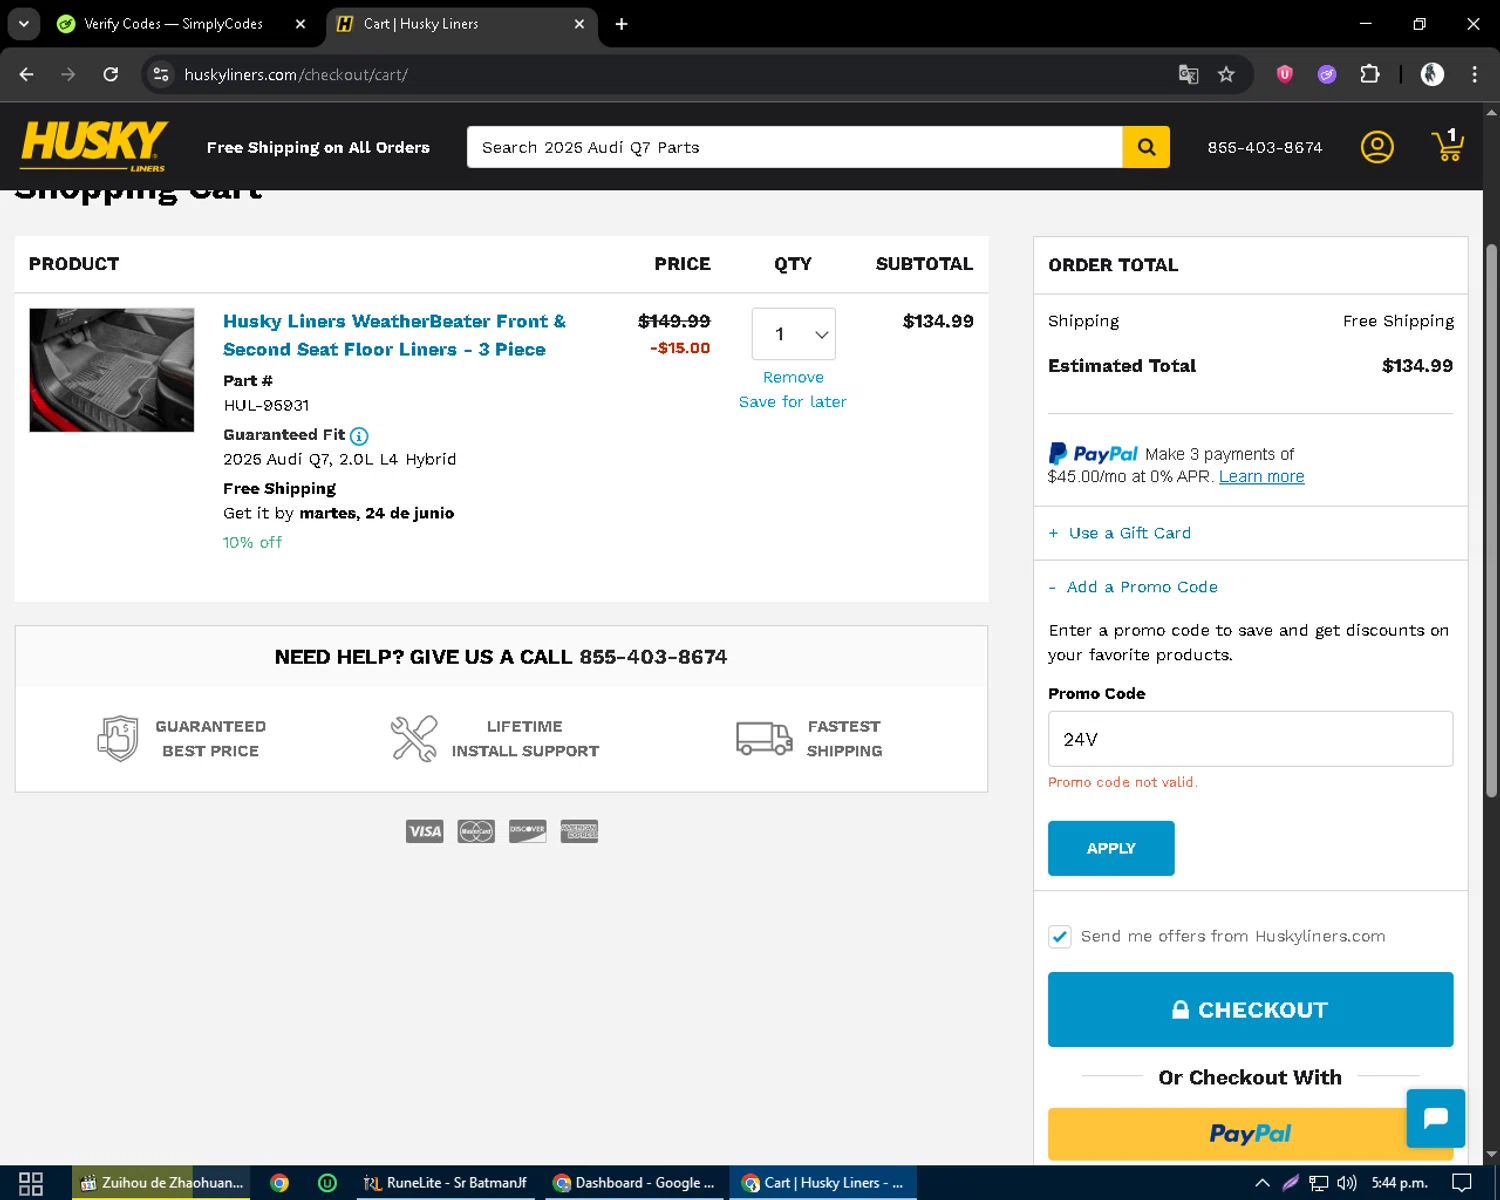
Task: Click the Chrome profile avatar
Action: point(1432,74)
